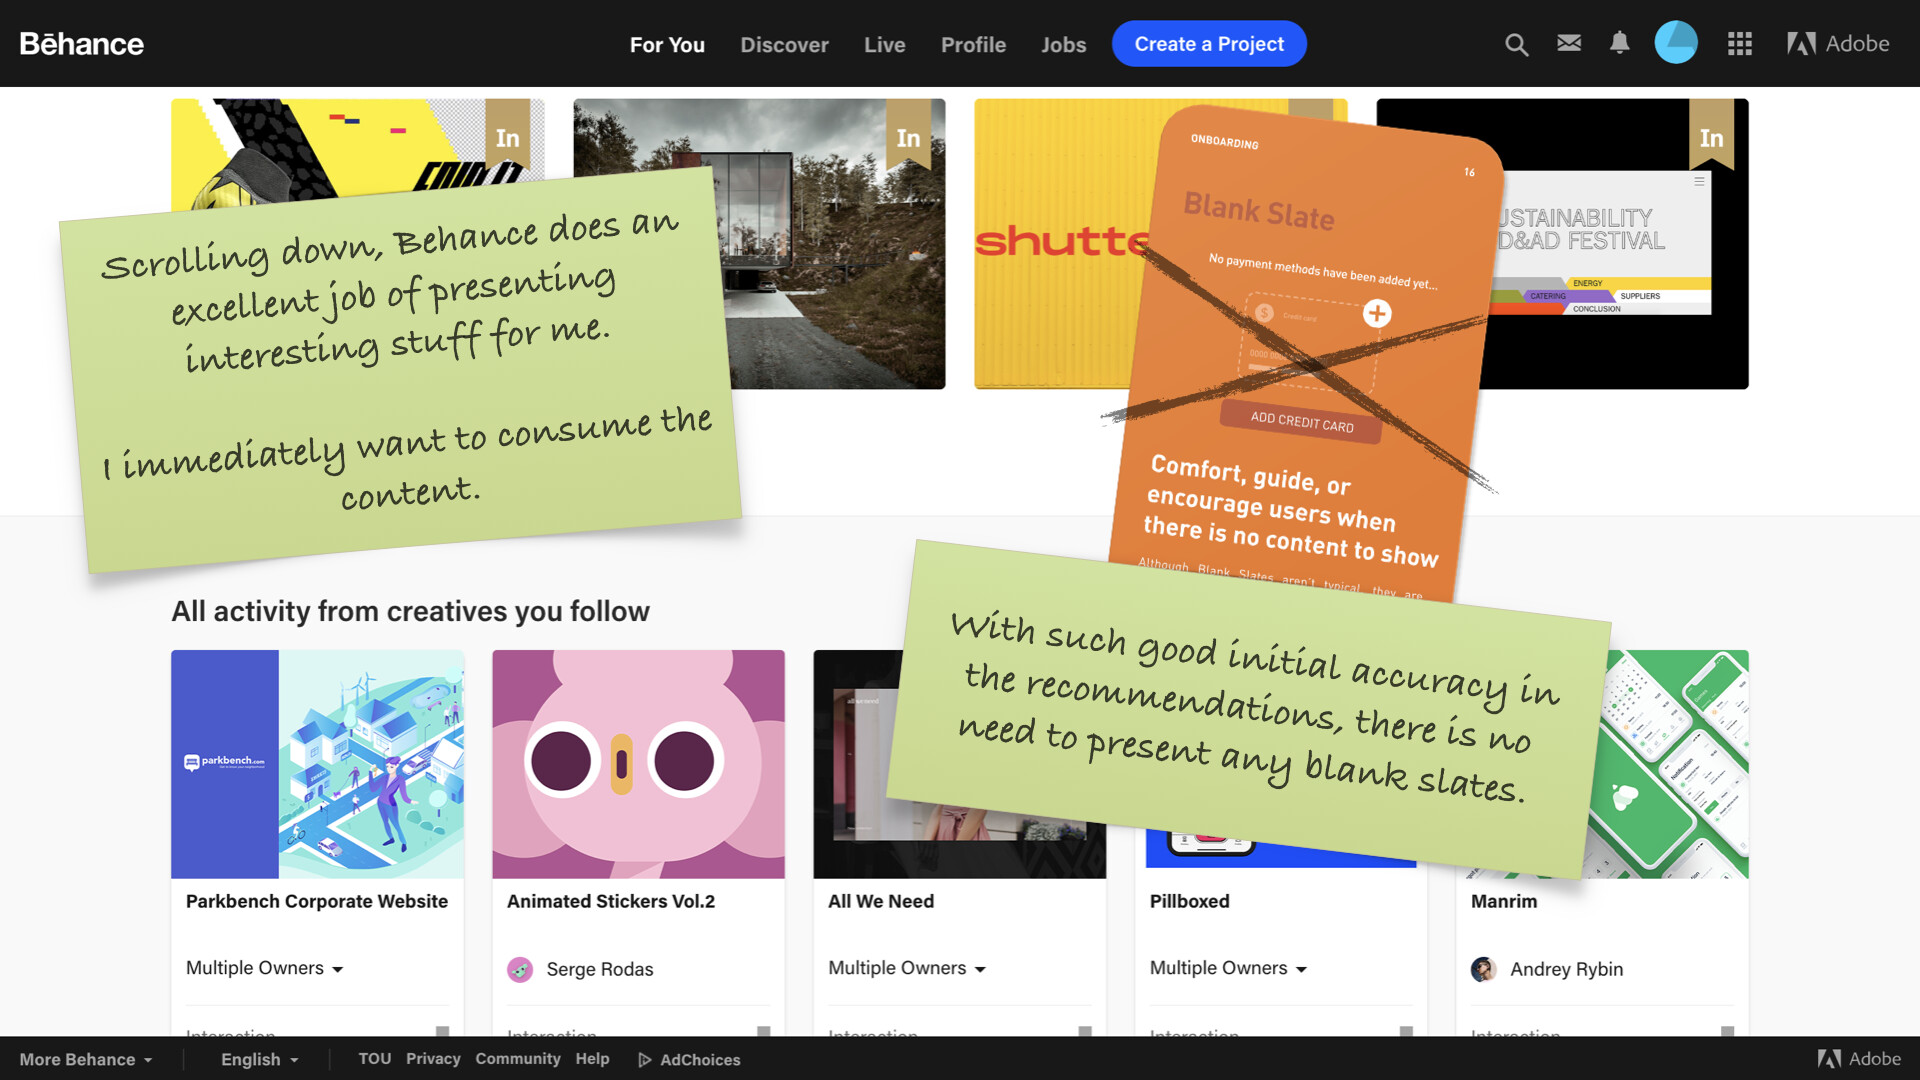Image resolution: width=1920 pixels, height=1080 pixels.
Task: Expand Multiple Owners under Parkbench Corporate Website
Action: point(264,968)
